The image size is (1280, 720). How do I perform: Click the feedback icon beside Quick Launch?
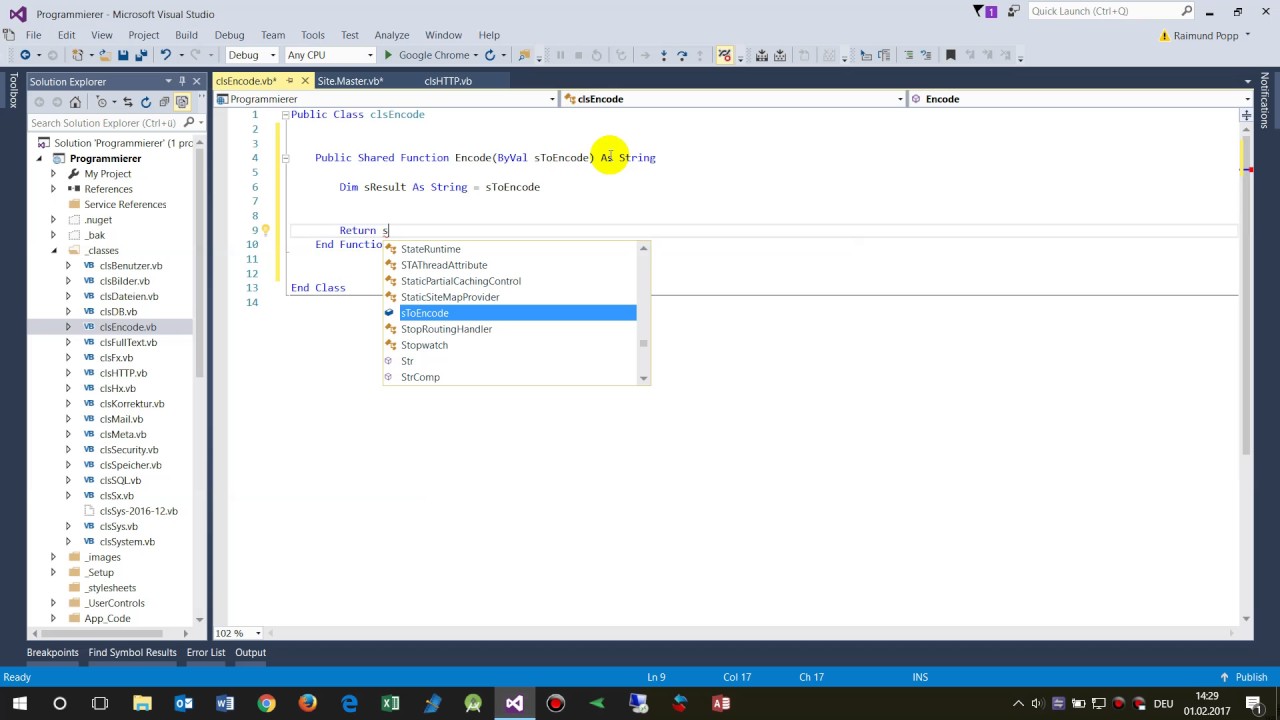click(x=1014, y=12)
